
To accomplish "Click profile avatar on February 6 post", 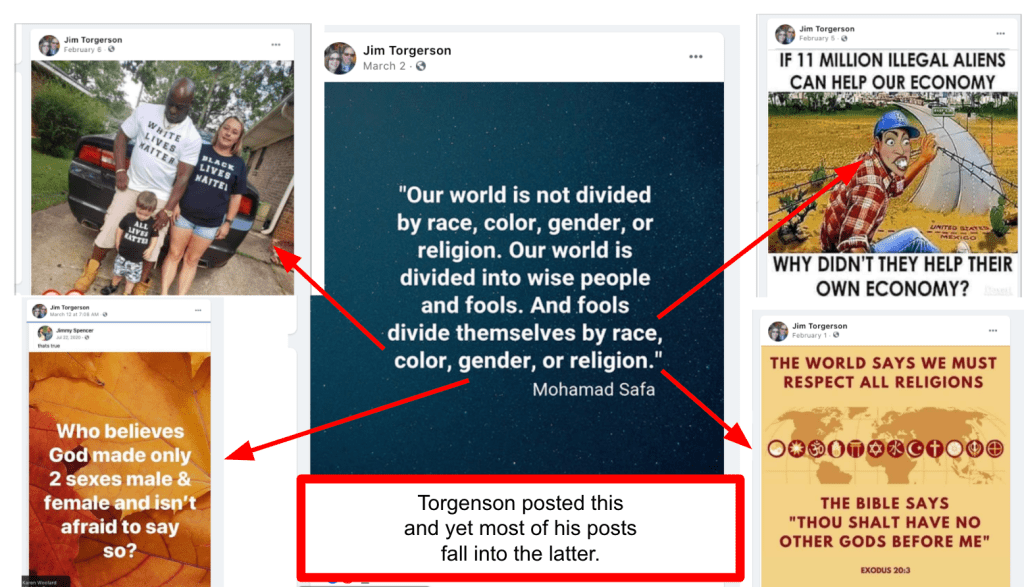I will (49, 45).
